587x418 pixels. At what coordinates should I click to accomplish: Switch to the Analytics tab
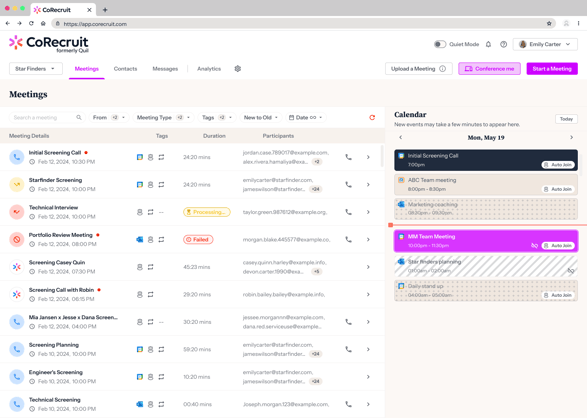pyautogui.click(x=209, y=69)
